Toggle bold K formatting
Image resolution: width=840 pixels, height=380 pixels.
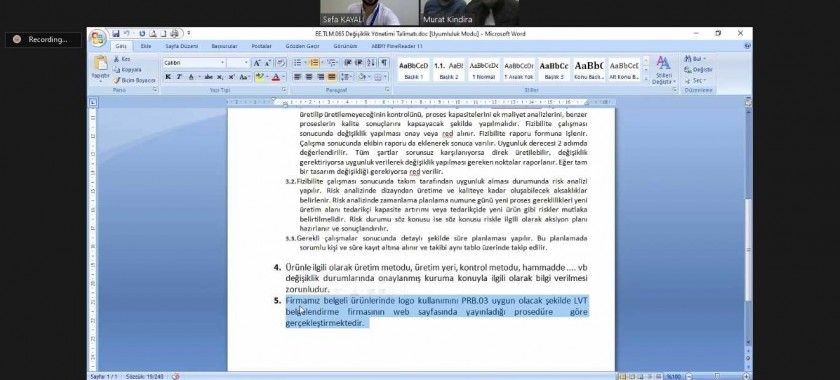tap(168, 77)
